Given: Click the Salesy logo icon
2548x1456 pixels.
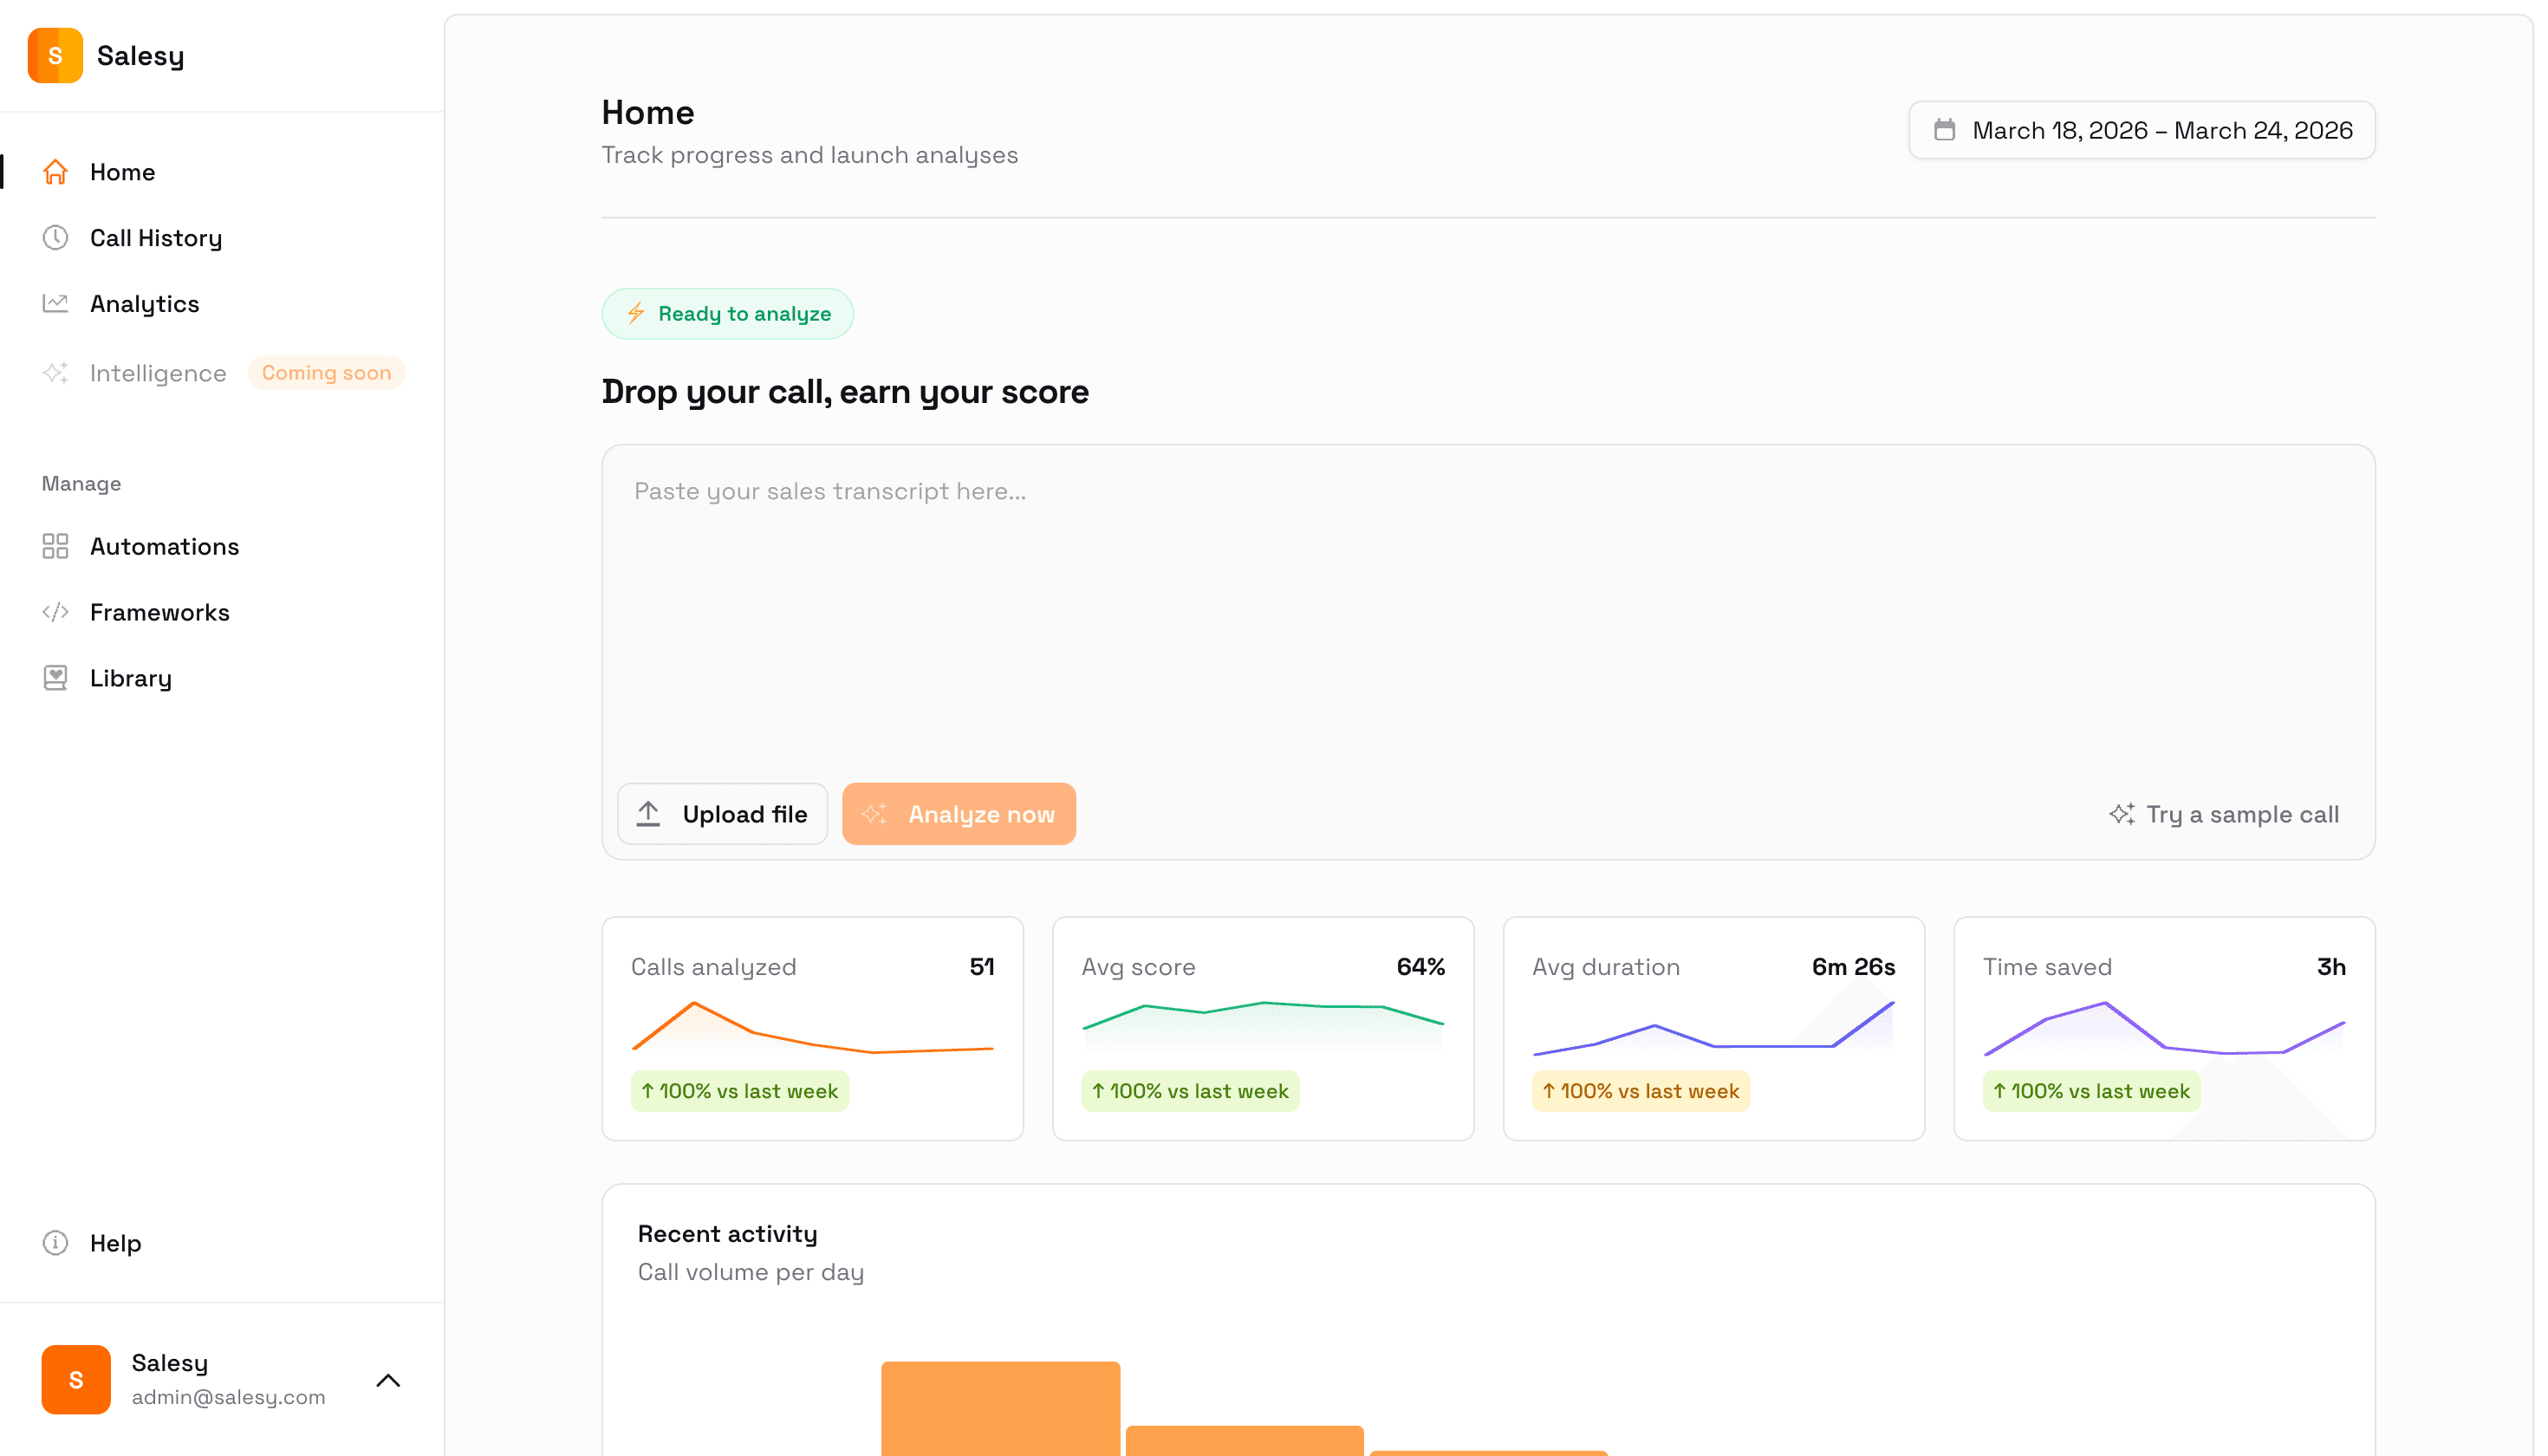Looking at the screenshot, I should (55, 56).
